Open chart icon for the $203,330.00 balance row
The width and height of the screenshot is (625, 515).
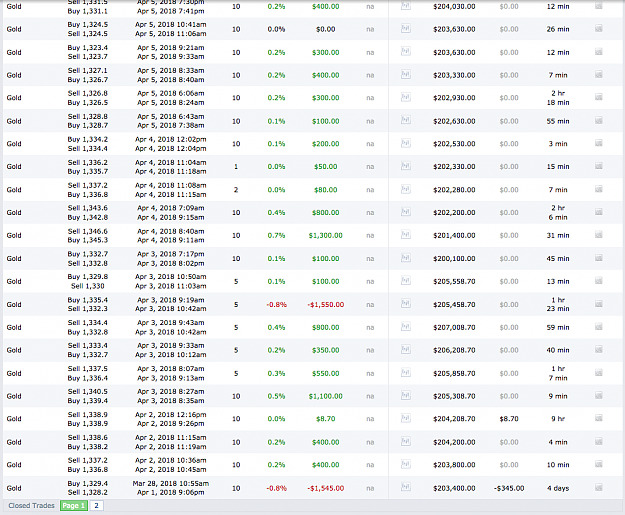tap(406, 75)
